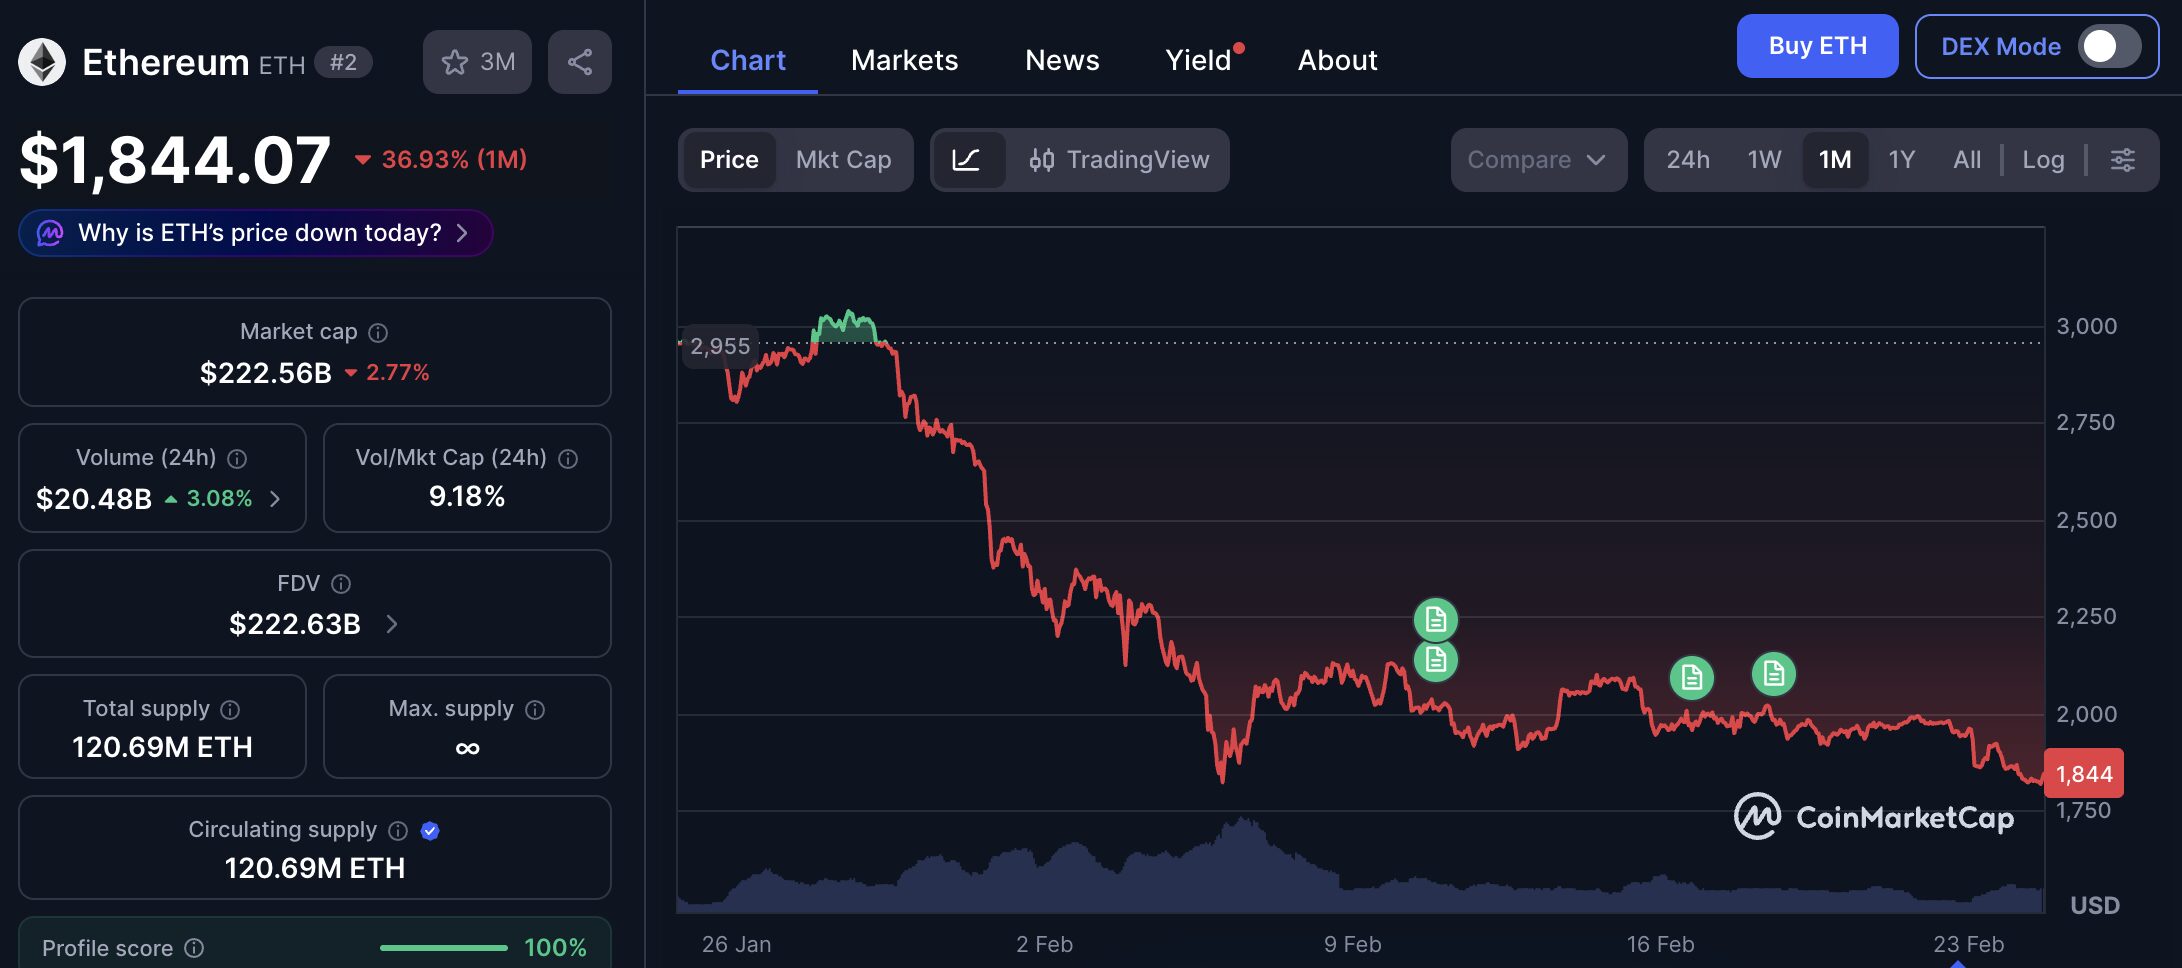The height and width of the screenshot is (968, 2182).
Task: Open the Compare dropdown
Action: pos(1537,160)
